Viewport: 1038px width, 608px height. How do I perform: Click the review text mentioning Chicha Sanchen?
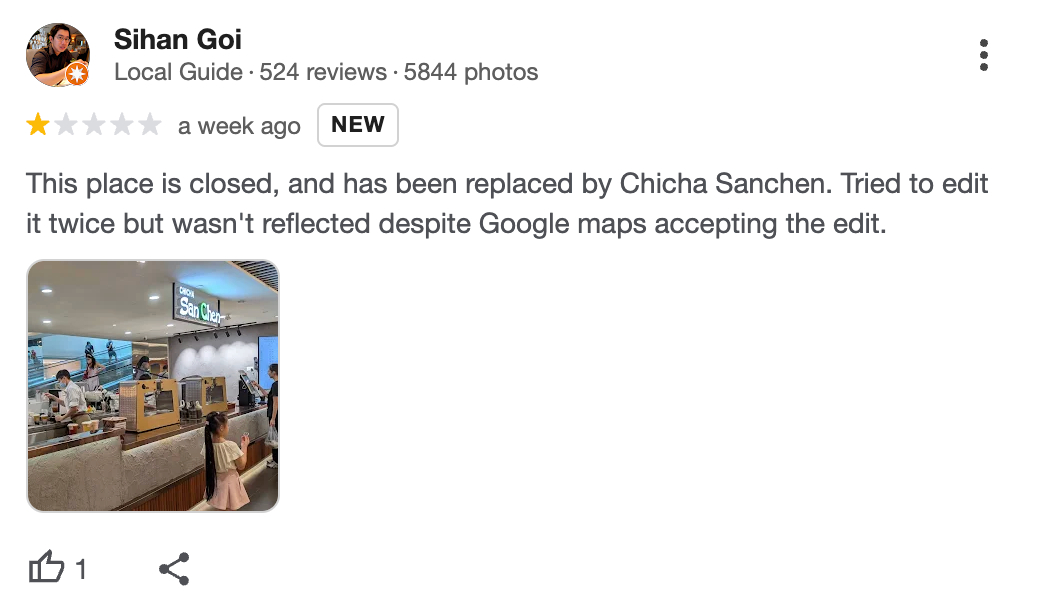click(x=506, y=204)
